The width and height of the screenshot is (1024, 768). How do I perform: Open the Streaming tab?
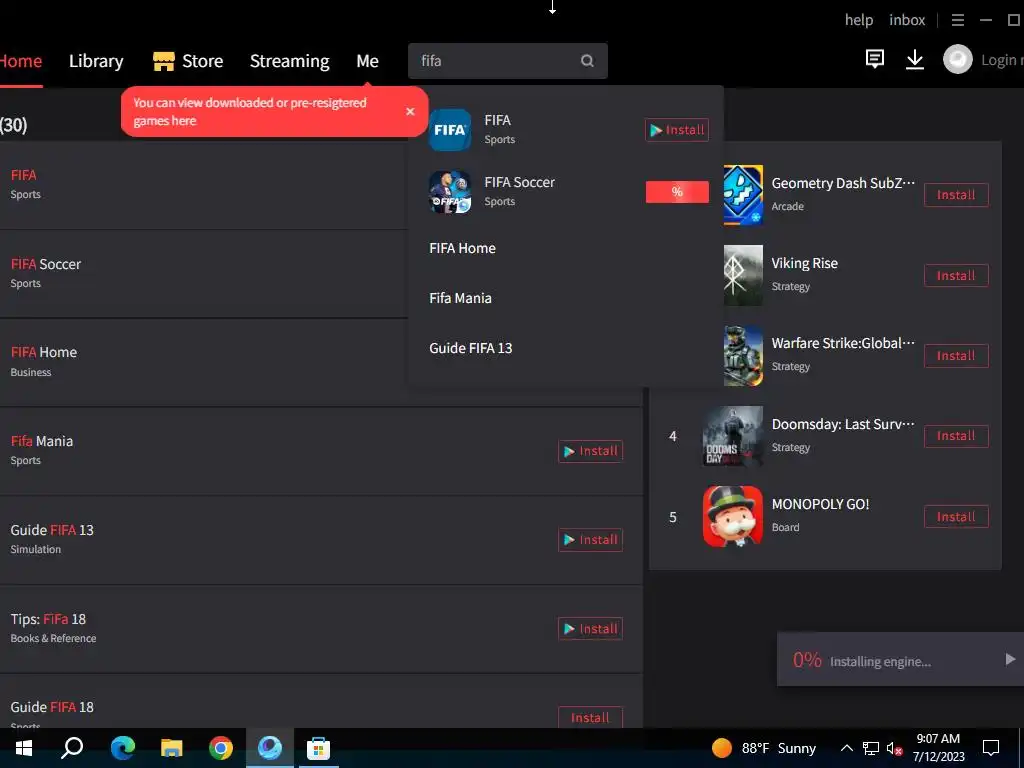click(x=289, y=61)
